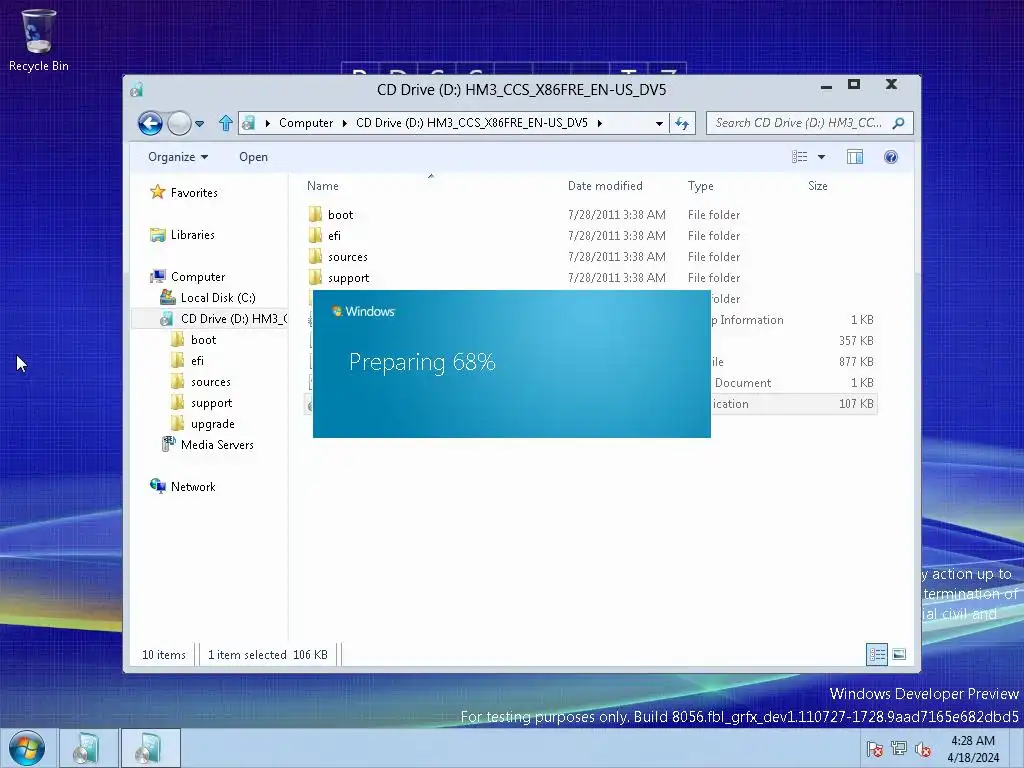The width and height of the screenshot is (1024, 768).
Task: Sort by the Type column header
Action: click(x=700, y=186)
